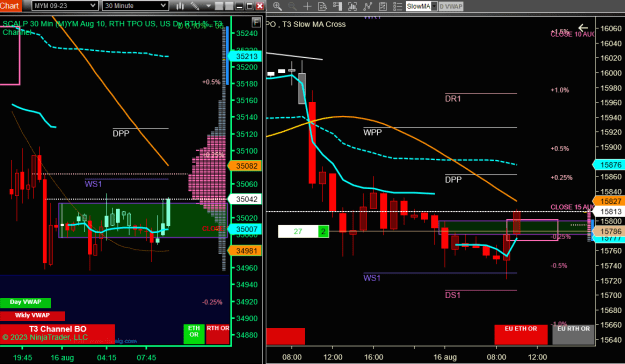Toggle the EU ETH OR red button
Viewport: 625px width, 364px height.
click(x=521, y=334)
